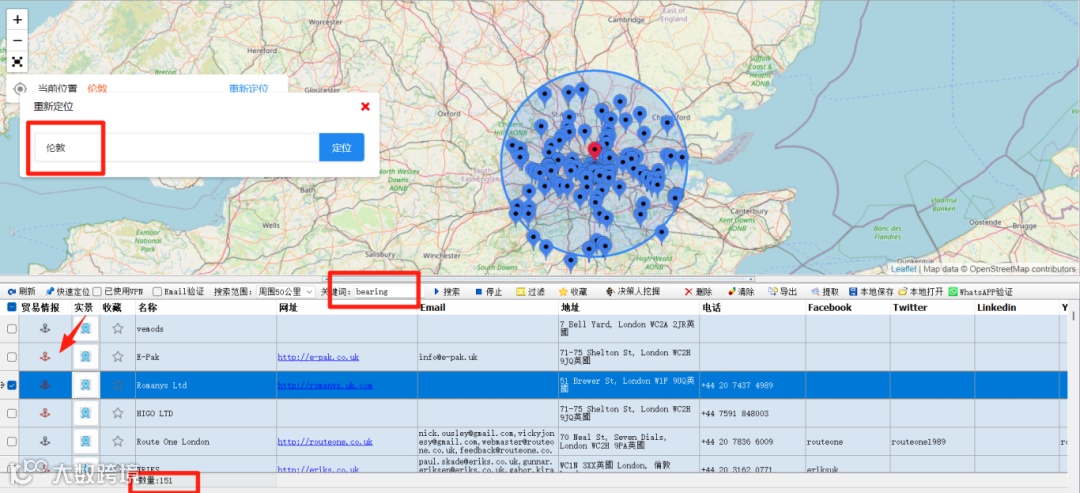The width and height of the screenshot is (1080, 493).
Task: Zoom in on the map
Action: click(18, 19)
